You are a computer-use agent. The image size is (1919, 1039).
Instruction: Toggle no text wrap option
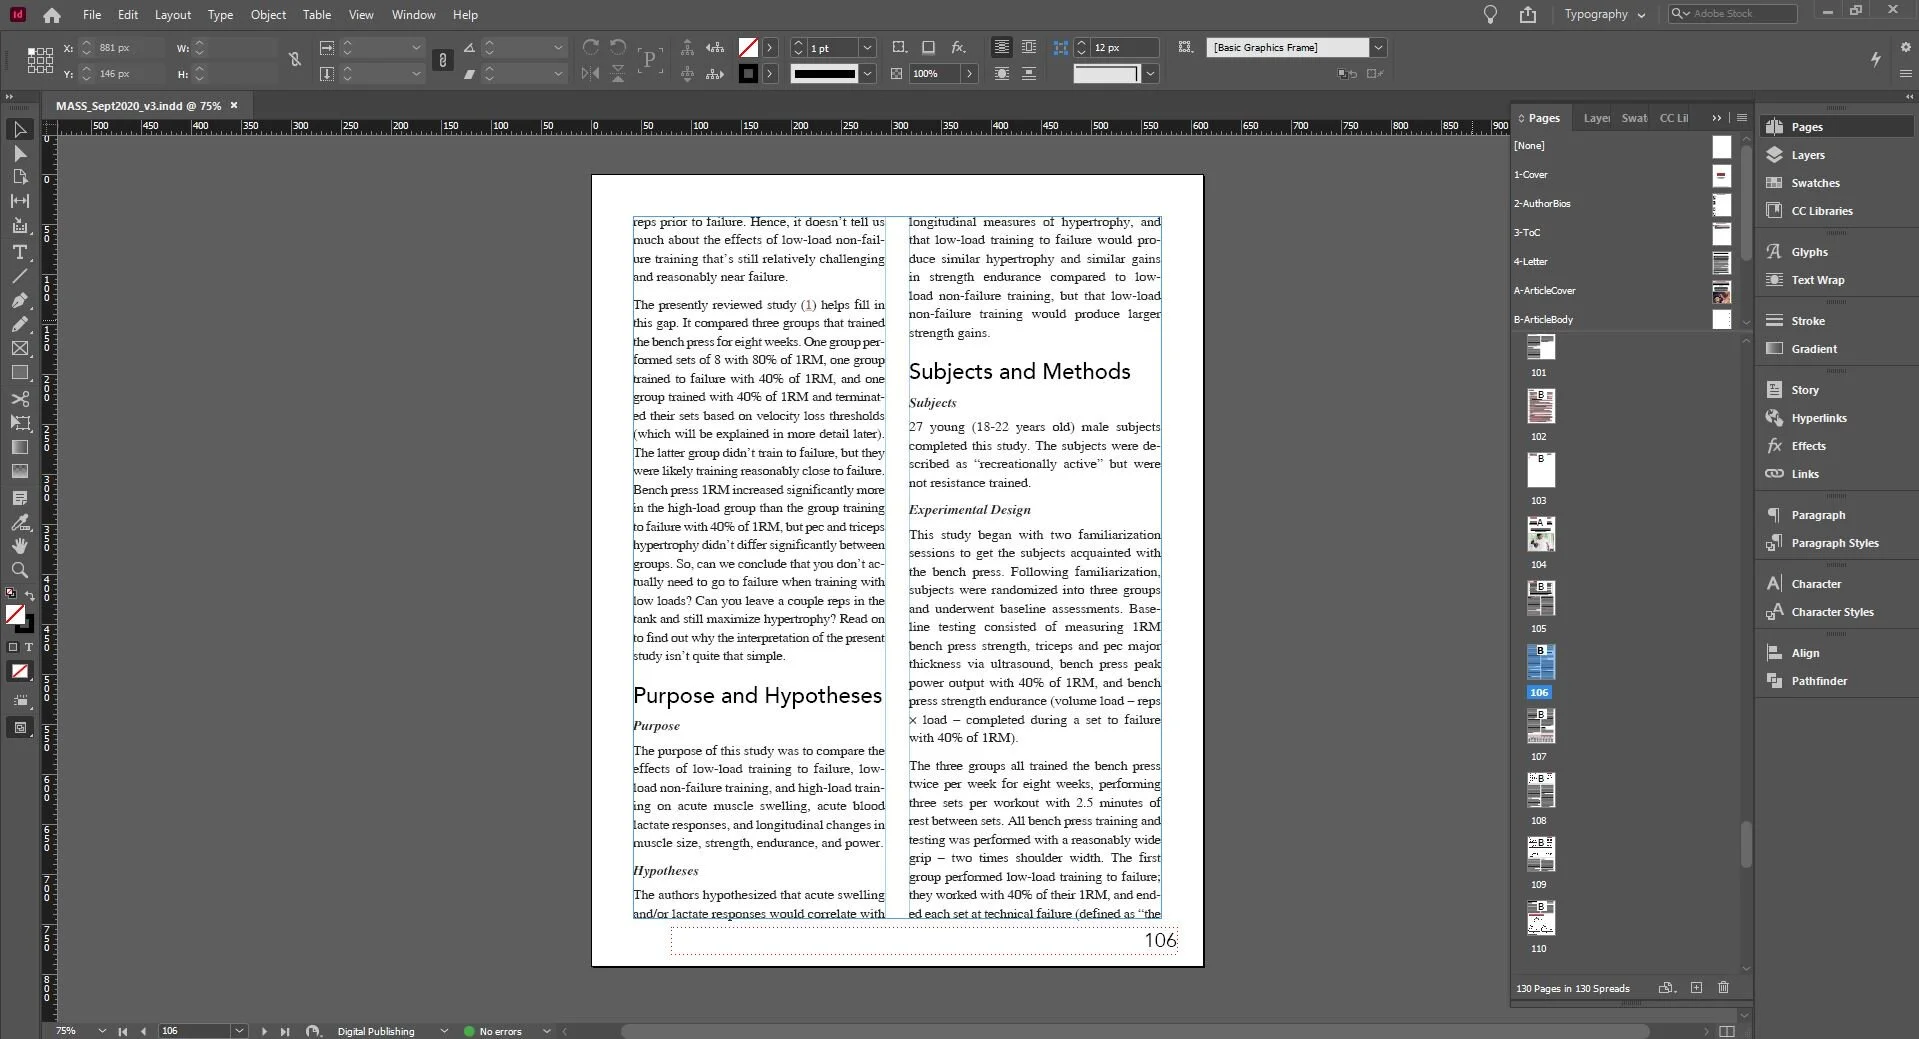pyautogui.click(x=1001, y=47)
